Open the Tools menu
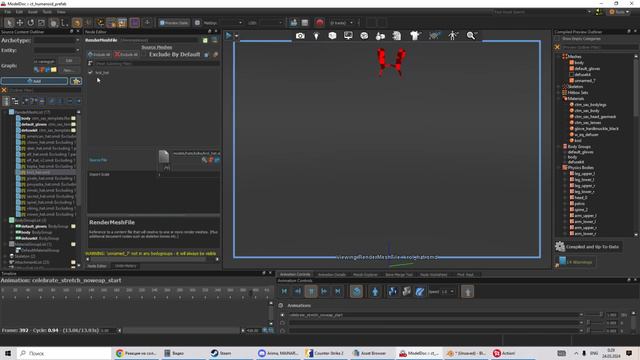Image resolution: width=640 pixels, height=360 pixels. [x=47, y=12]
